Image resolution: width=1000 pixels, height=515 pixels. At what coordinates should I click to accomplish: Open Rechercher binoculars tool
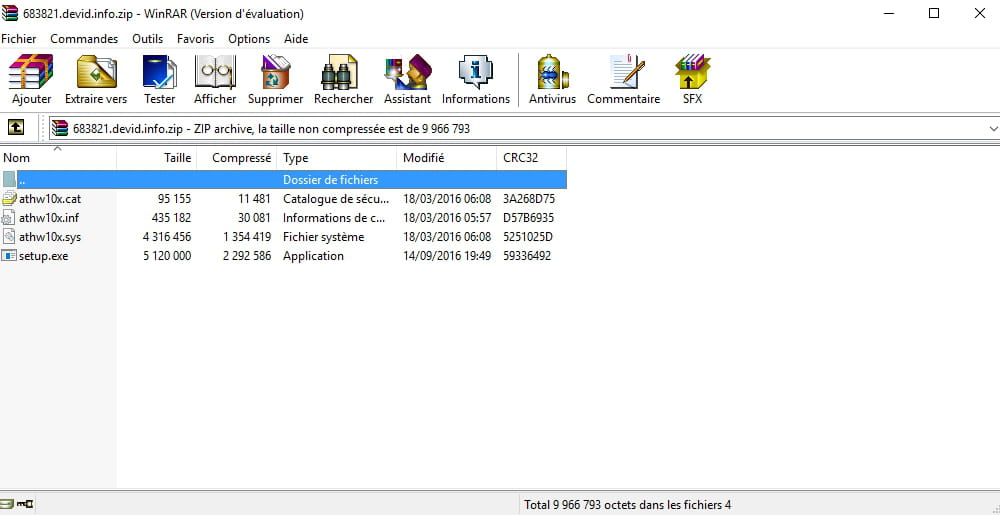click(339, 71)
